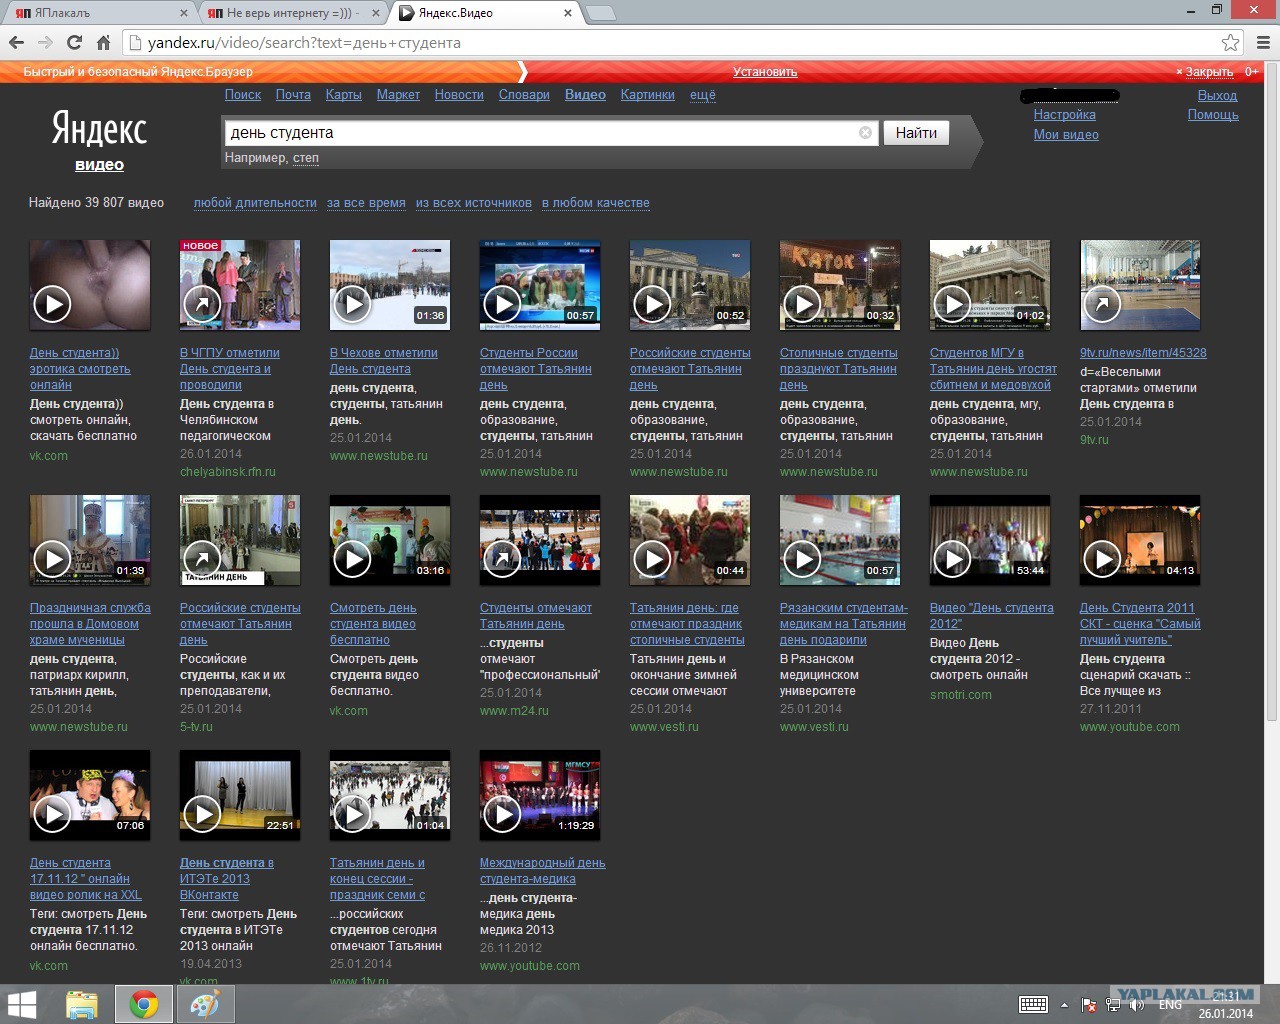Open the Windows Start button
Viewport: 1280px width, 1024px height.
point(22,1004)
